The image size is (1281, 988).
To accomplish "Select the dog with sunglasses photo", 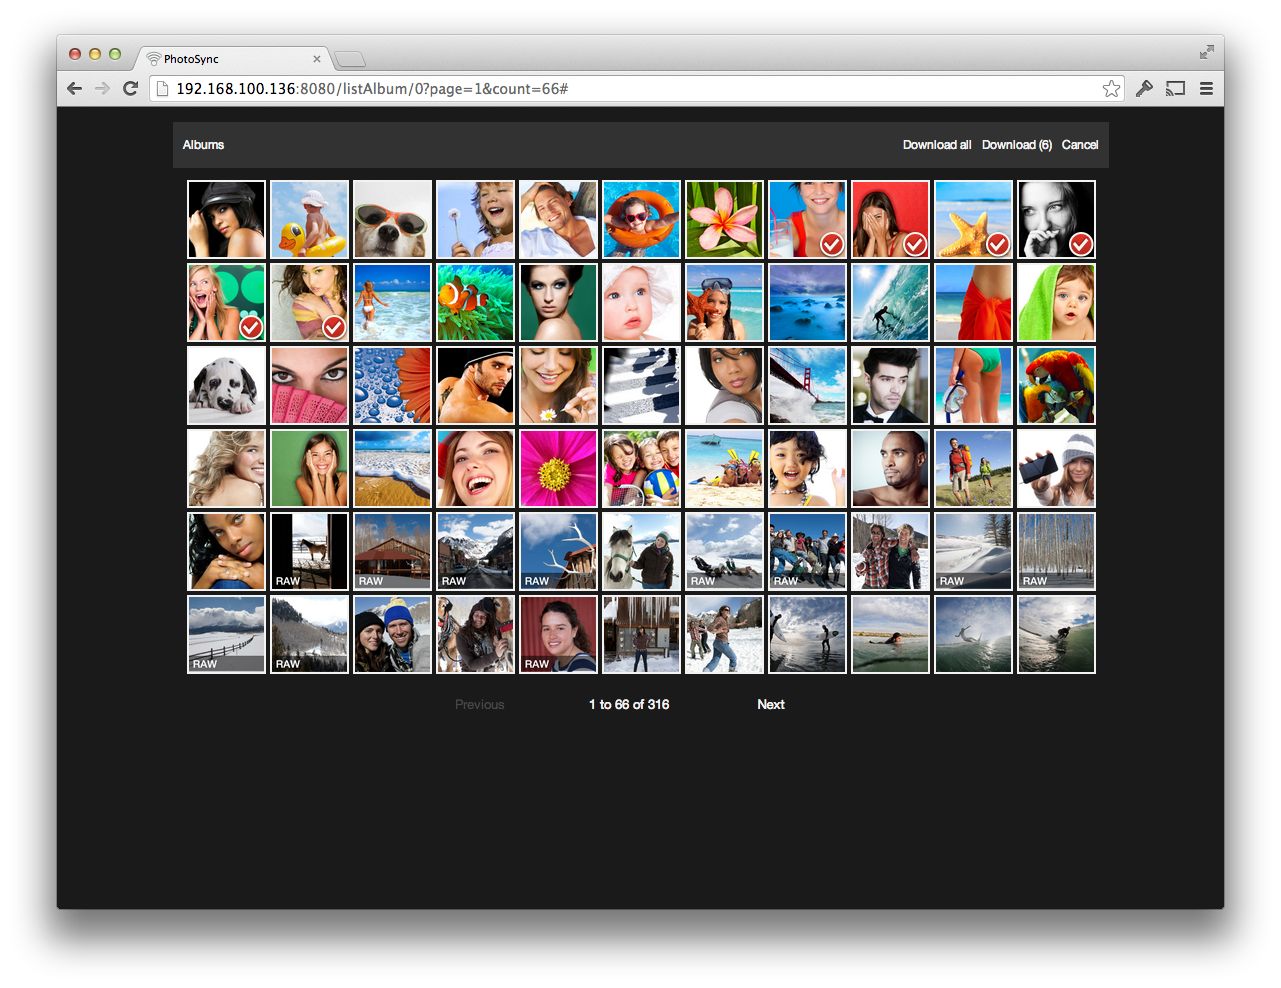I will (x=392, y=219).
